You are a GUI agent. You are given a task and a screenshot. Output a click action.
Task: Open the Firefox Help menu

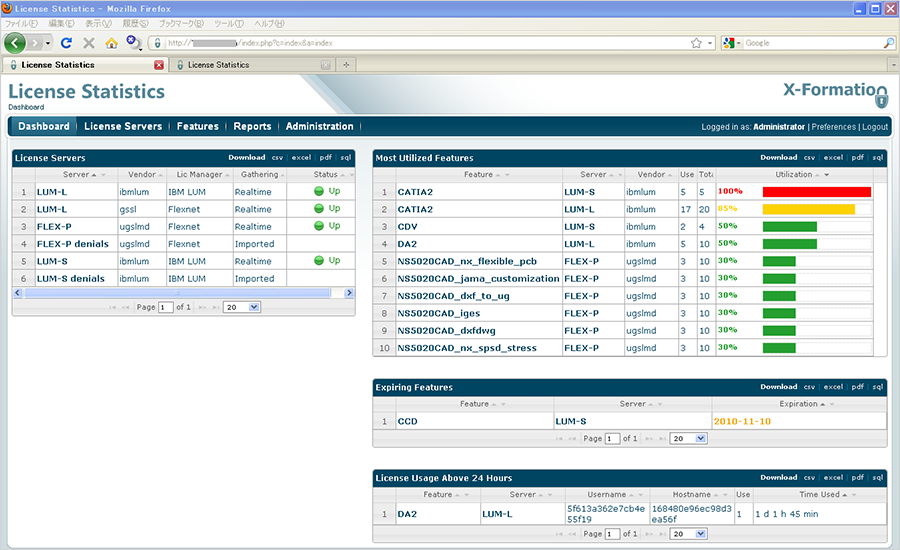[269, 24]
